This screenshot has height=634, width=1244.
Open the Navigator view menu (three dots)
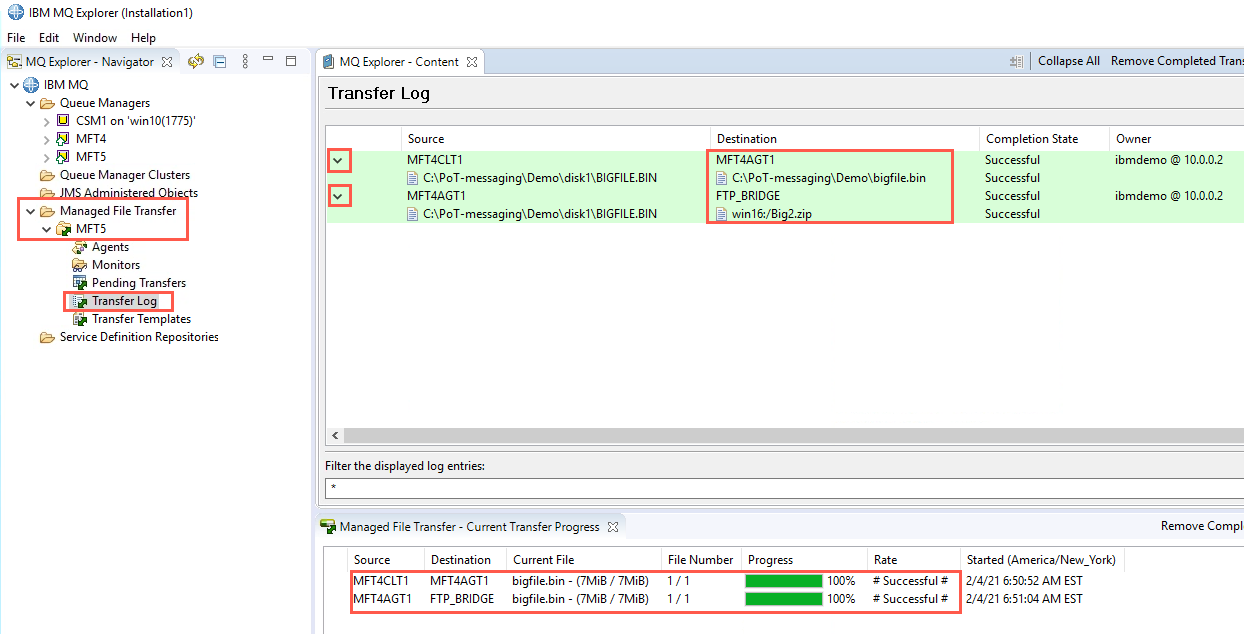245,61
